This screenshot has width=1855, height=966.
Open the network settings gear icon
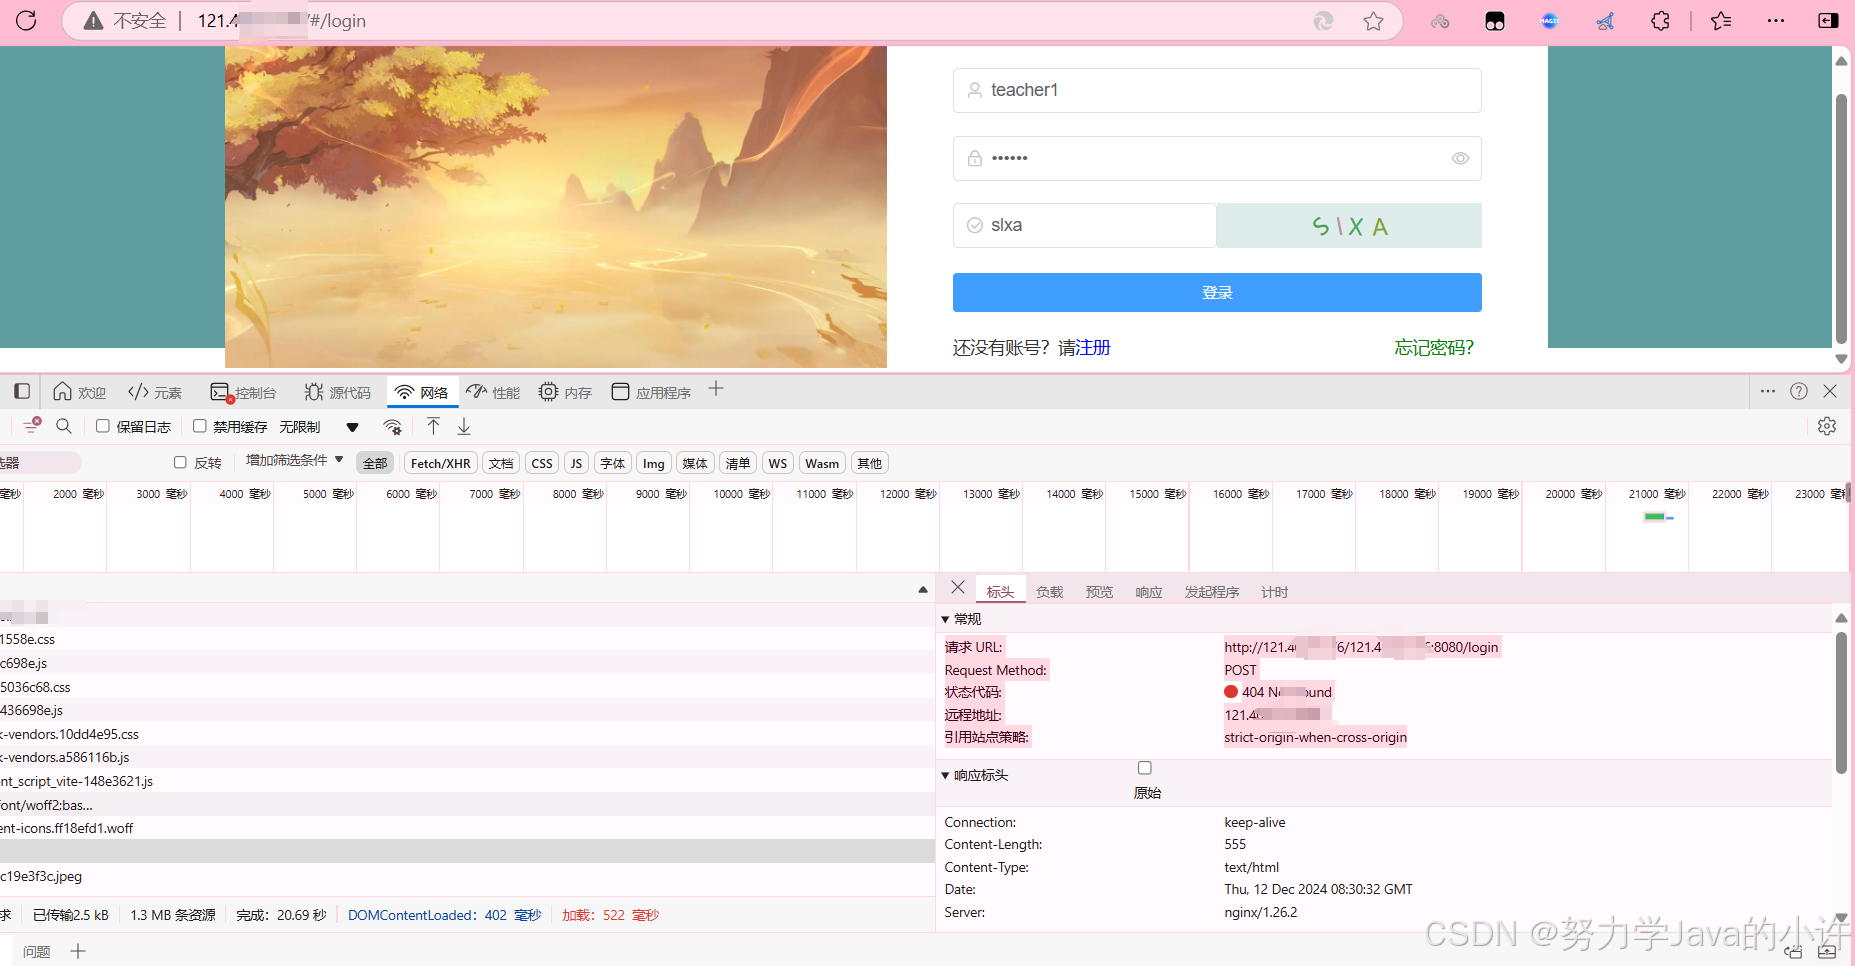pyautogui.click(x=1827, y=426)
